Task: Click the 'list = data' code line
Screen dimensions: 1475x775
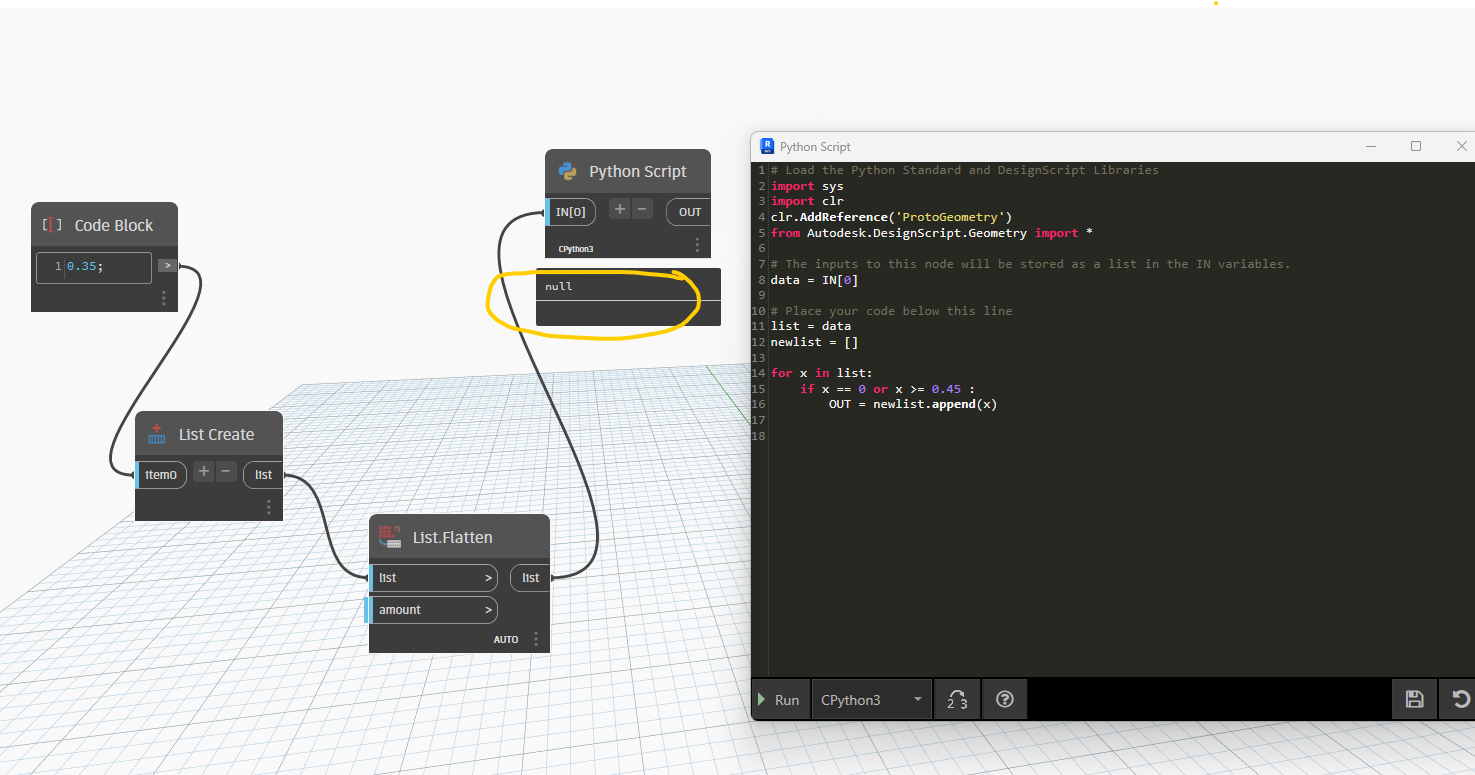Action: [811, 326]
